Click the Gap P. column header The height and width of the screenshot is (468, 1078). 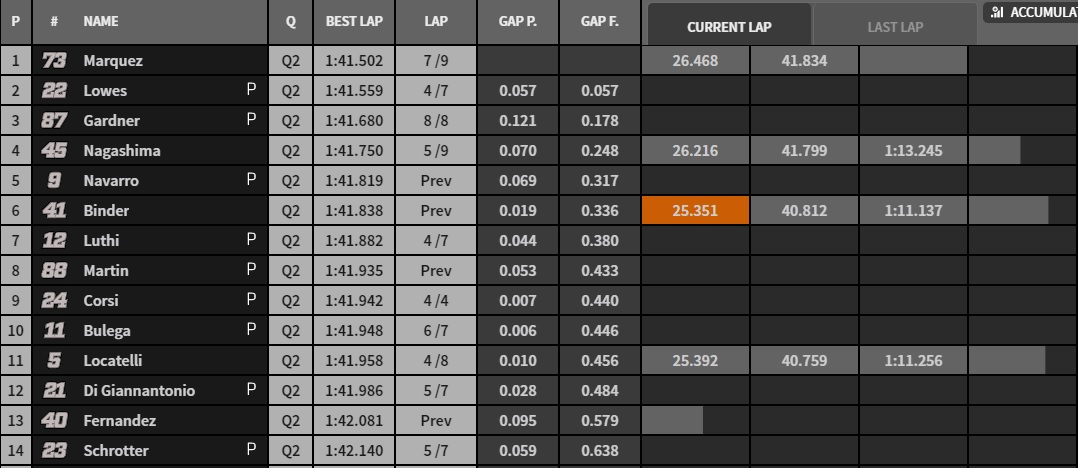click(518, 21)
